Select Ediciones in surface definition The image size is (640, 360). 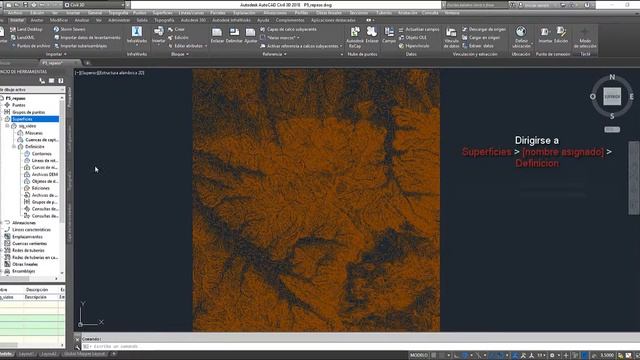point(40,188)
